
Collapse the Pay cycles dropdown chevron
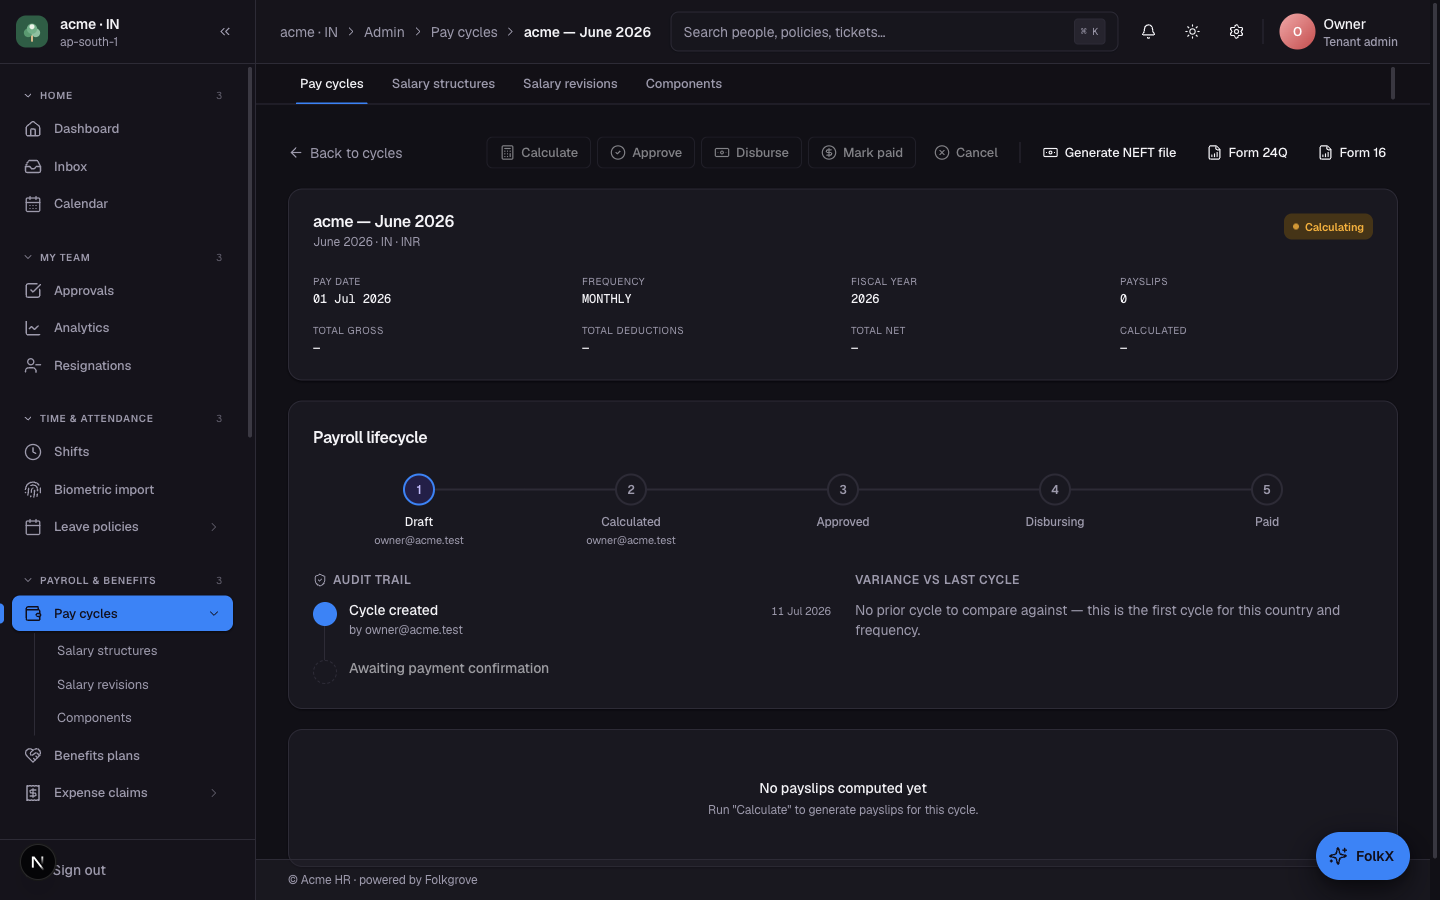click(x=213, y=614)
